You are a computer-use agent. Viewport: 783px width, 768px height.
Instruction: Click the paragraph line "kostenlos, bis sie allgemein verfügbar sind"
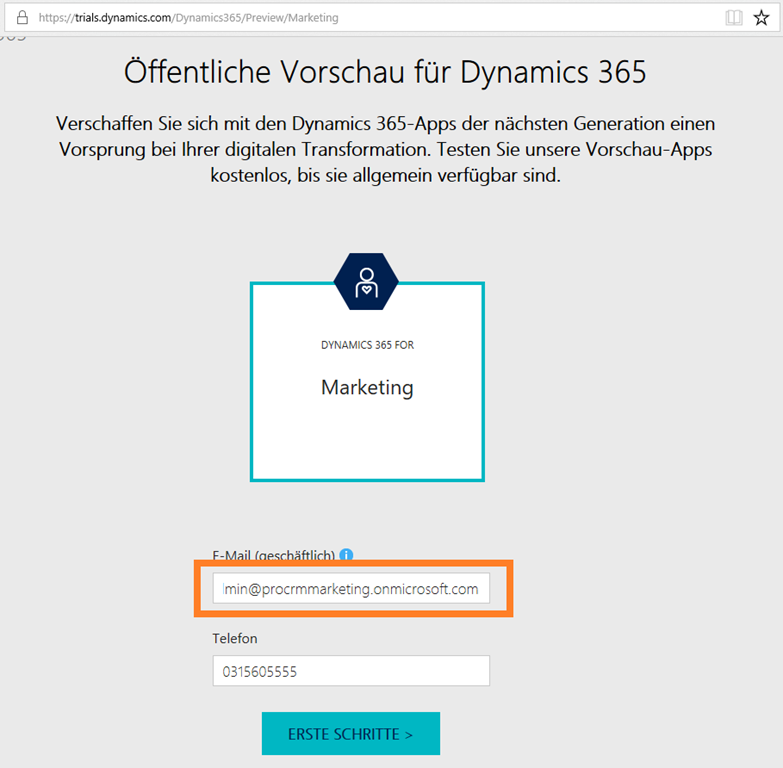385,177
